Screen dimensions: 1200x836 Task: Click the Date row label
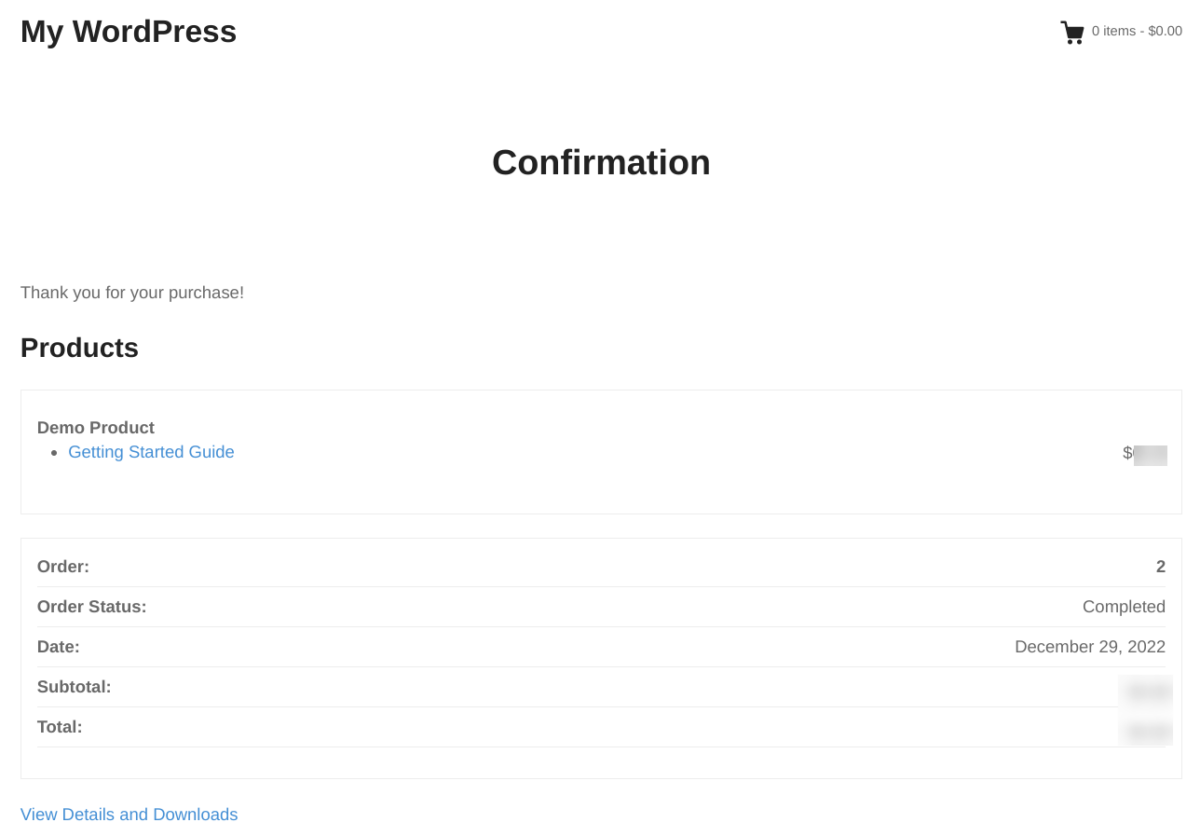click(x=58, y=646)
